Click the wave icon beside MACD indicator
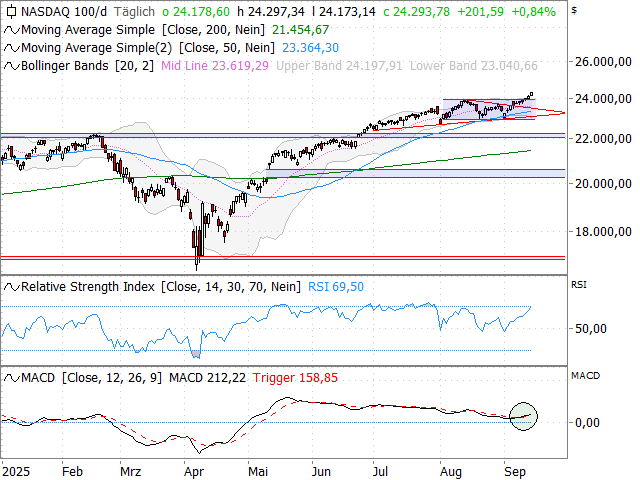The height and width of the screenshot is (480, 640). coord(11,378)
